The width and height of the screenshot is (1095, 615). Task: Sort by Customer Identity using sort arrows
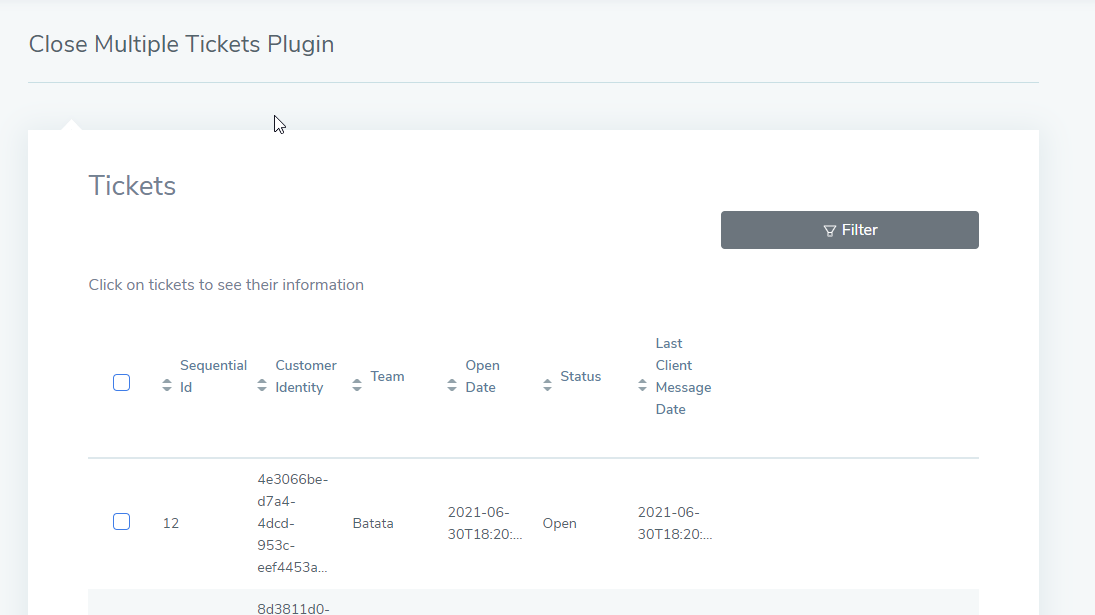[x=262, y=385]
